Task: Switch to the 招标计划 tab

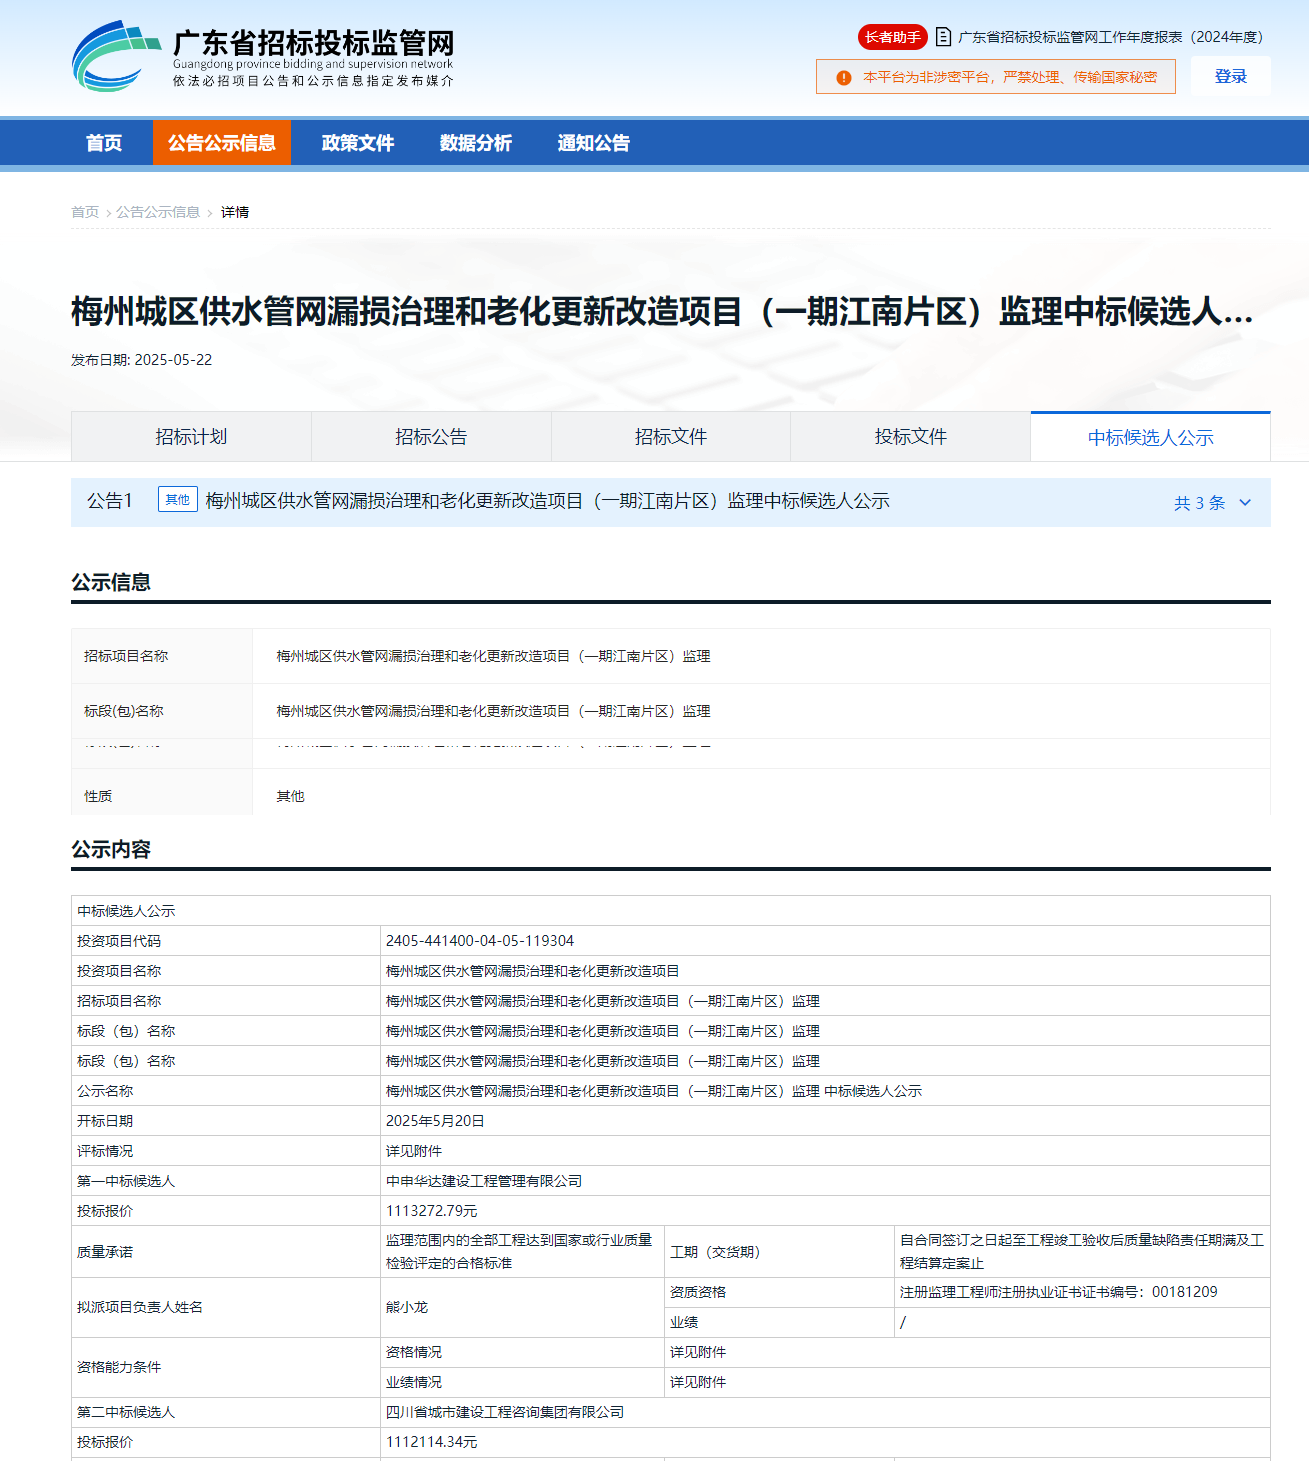Action: coord(191,437)
